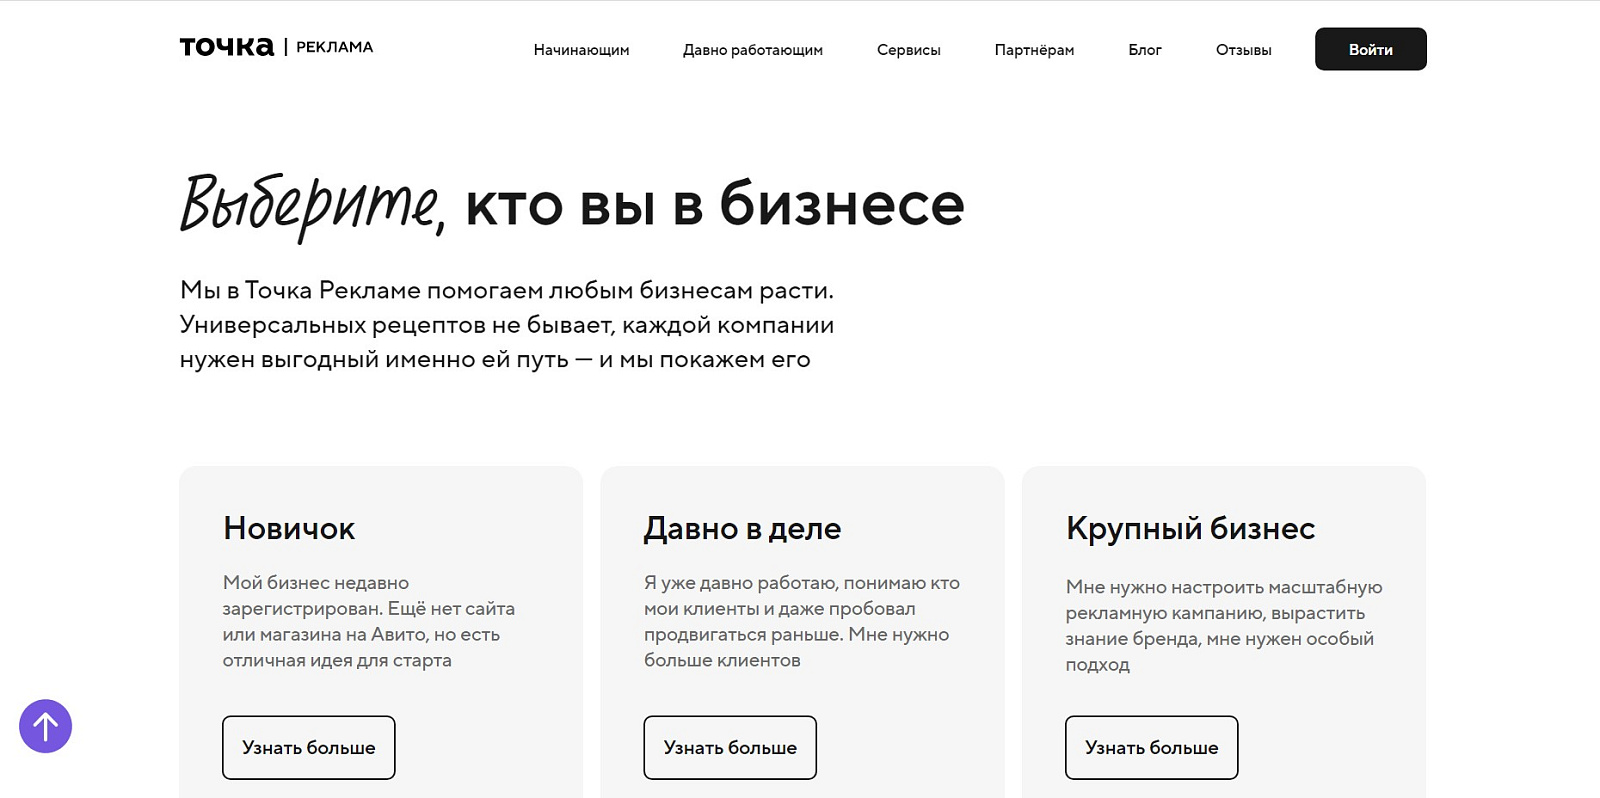Click Узнать больше under Давно в деле
This screenshot has height=798, width=1600.
point(730,747)
